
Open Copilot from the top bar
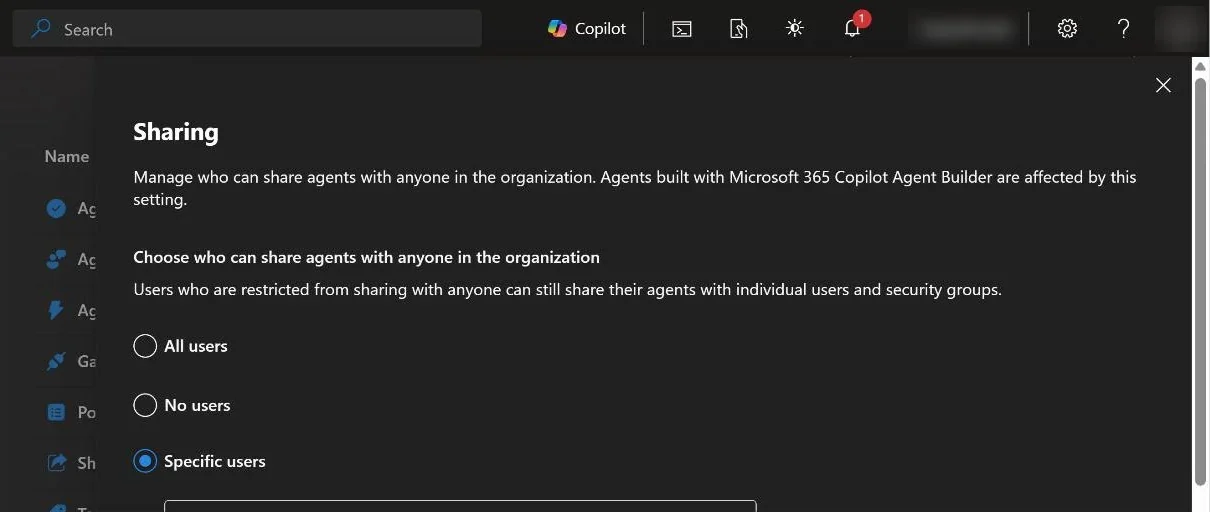587,29
